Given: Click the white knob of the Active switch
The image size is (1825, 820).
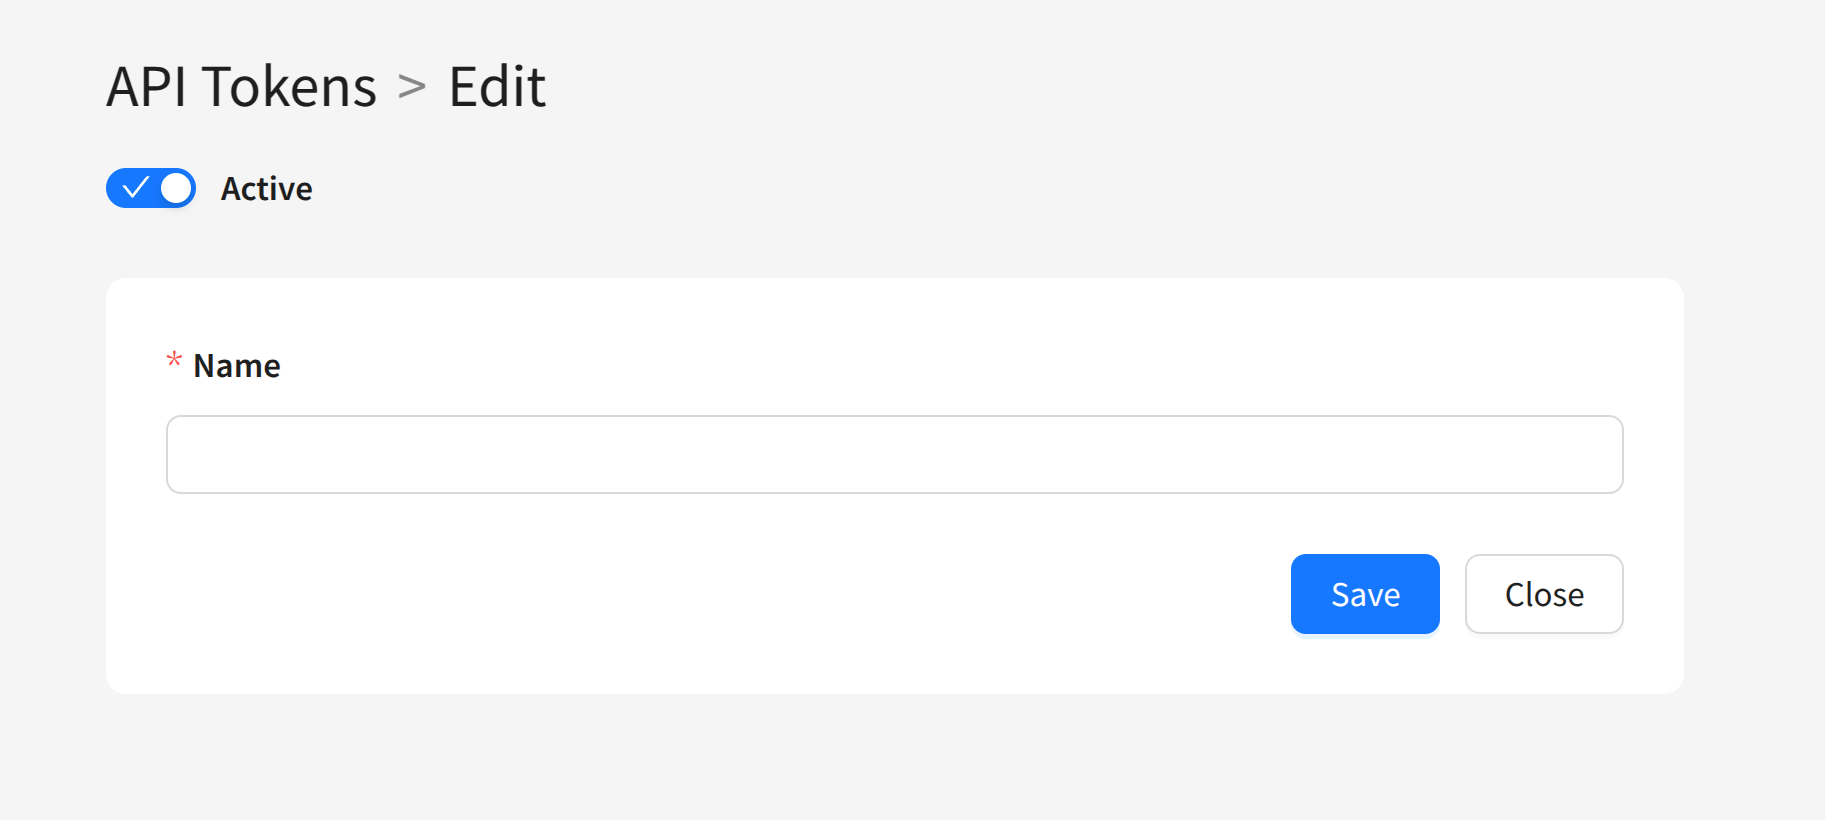Looking at the screenshot, I should [176, 188].
